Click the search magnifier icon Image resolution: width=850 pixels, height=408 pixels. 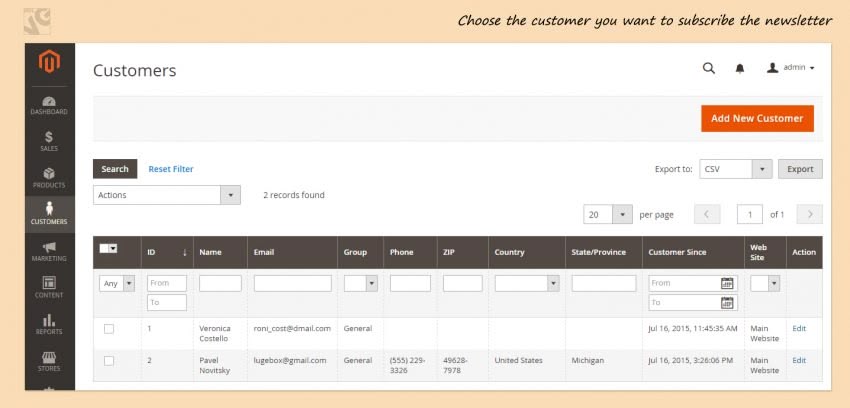(x=709, y=68)
